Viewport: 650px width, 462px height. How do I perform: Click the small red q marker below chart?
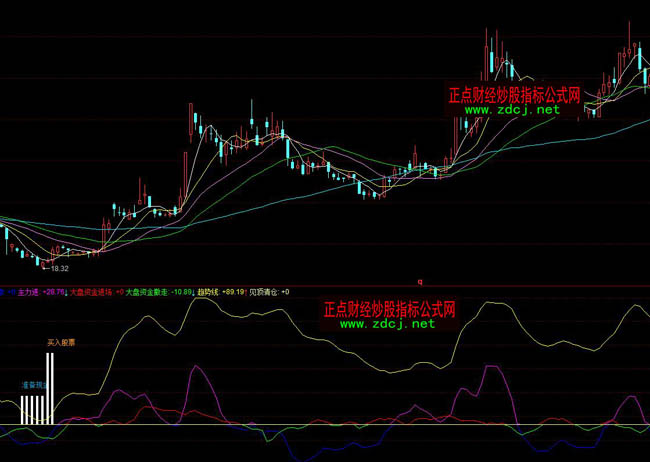[420, 283]
